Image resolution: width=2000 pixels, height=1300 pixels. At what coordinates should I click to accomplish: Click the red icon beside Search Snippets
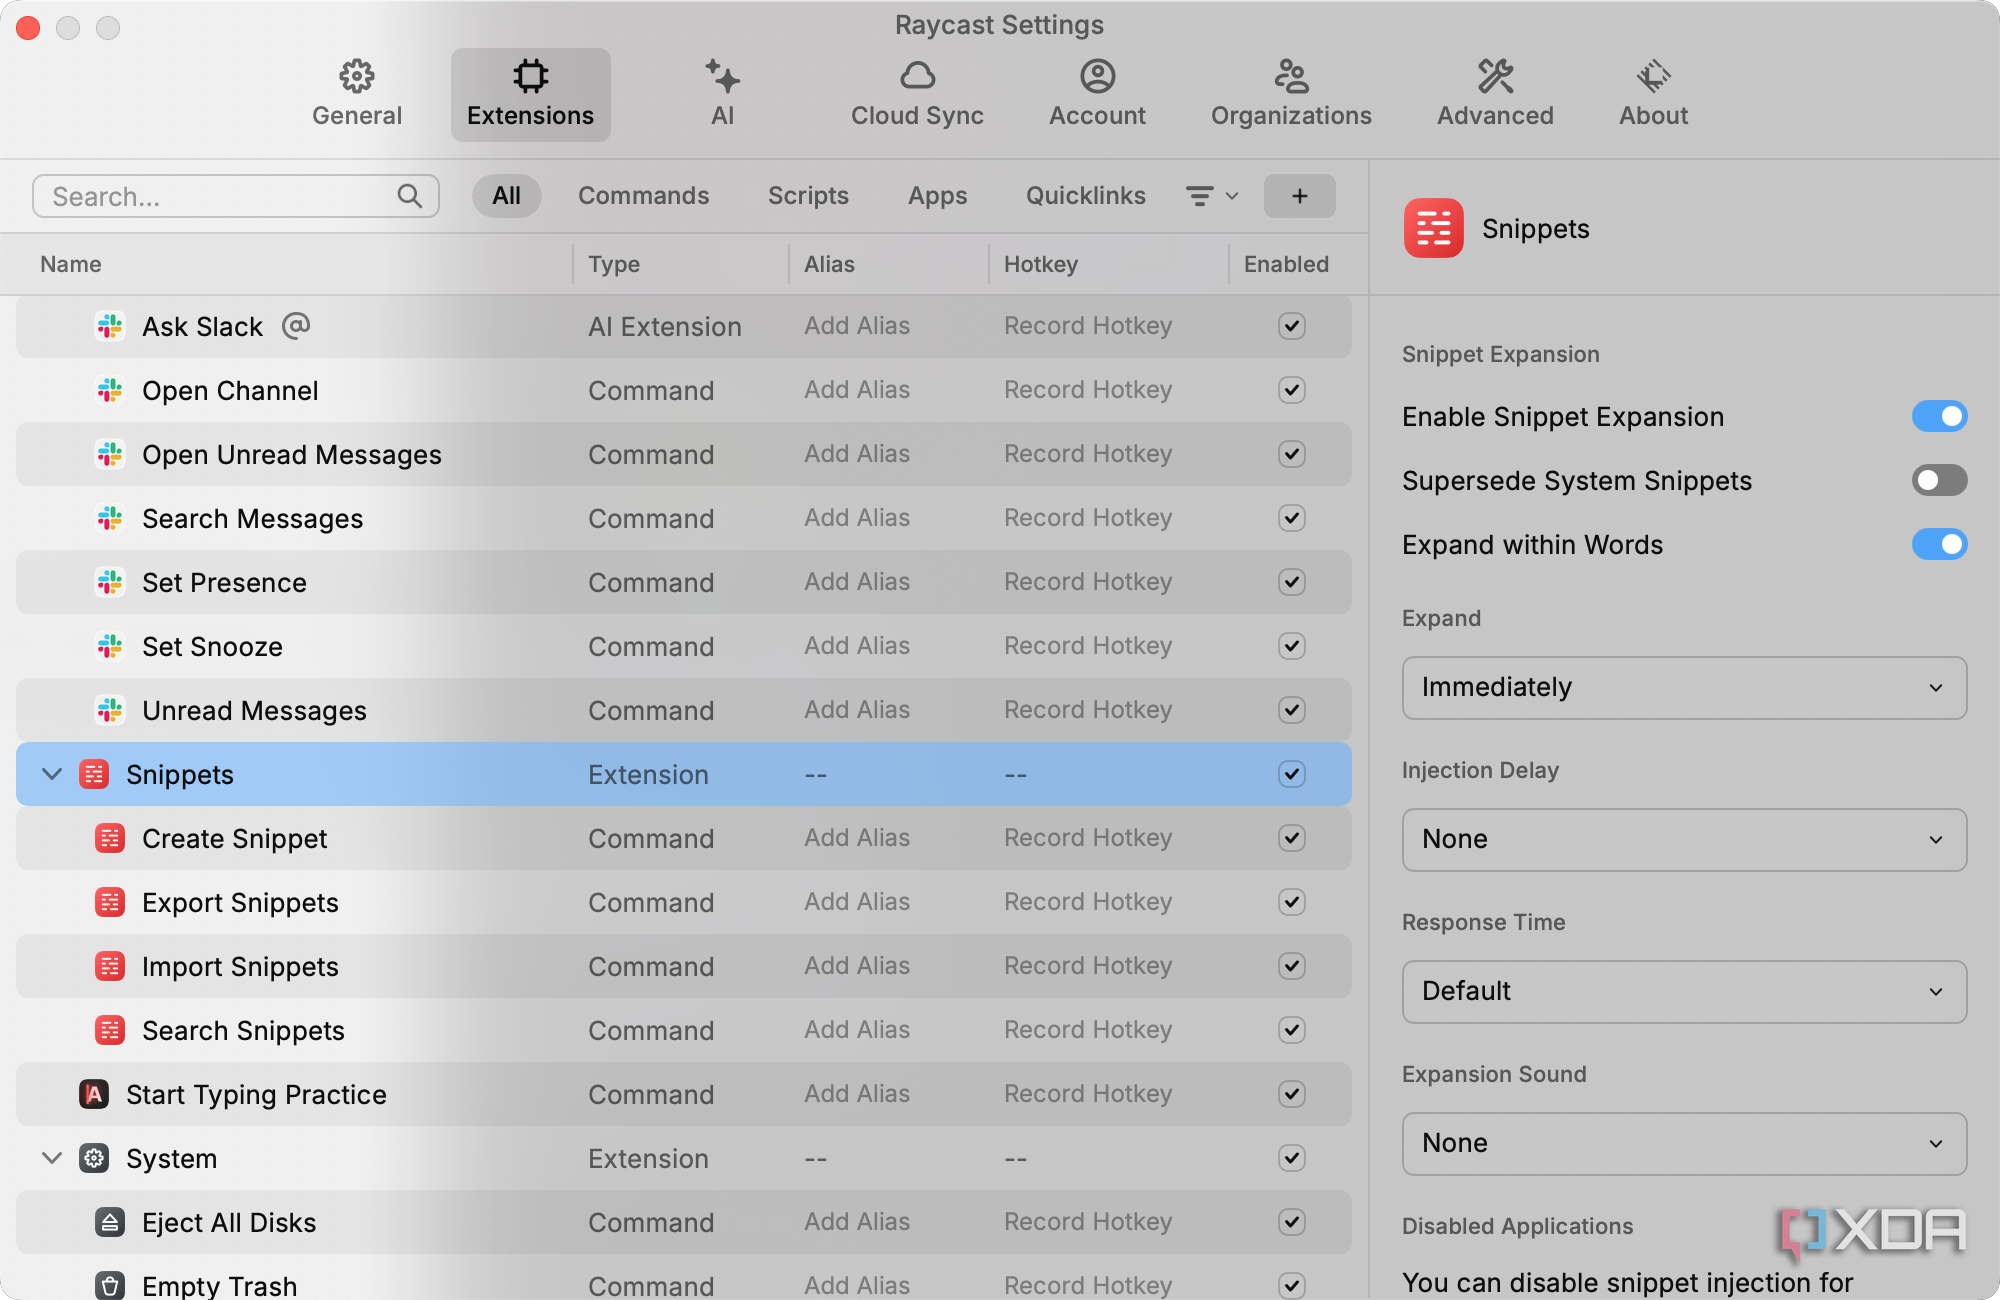pyautogui.click(x=110, y=1030)
